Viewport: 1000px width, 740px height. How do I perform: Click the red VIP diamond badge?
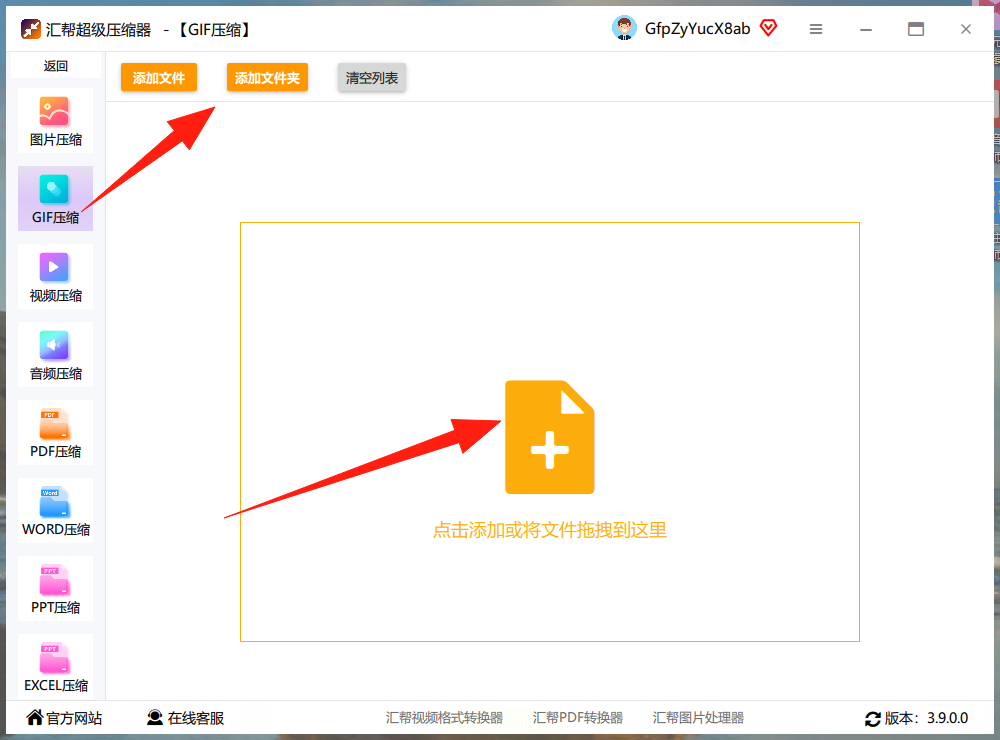768,28
